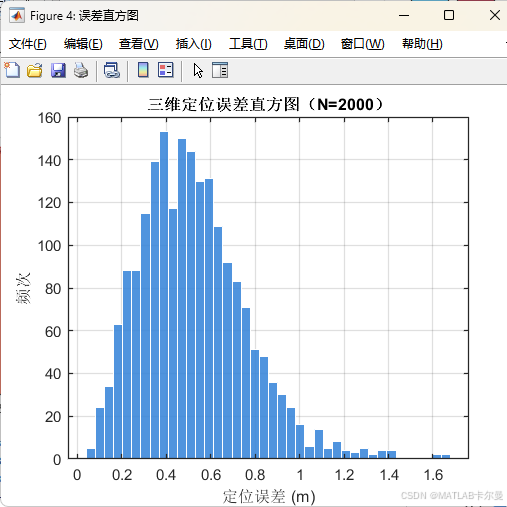Image resolution: width=507 pixels, height=507 pixels.
Task: Maximize the Figure 4 window
Action: click(449, 15)
